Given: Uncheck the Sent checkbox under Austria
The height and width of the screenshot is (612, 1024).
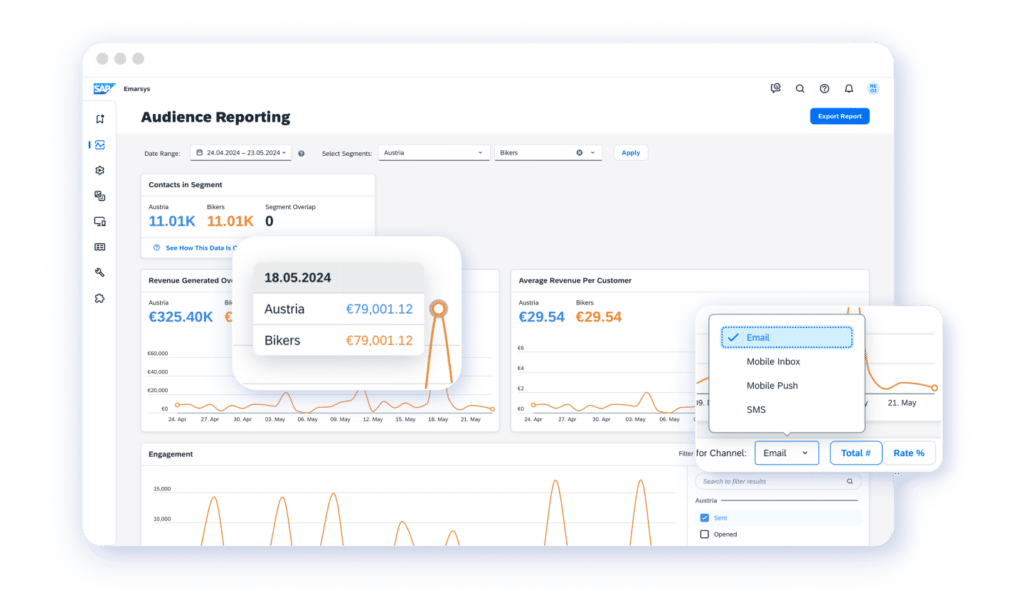Looking at the screenshot, I should click(706, 517).
